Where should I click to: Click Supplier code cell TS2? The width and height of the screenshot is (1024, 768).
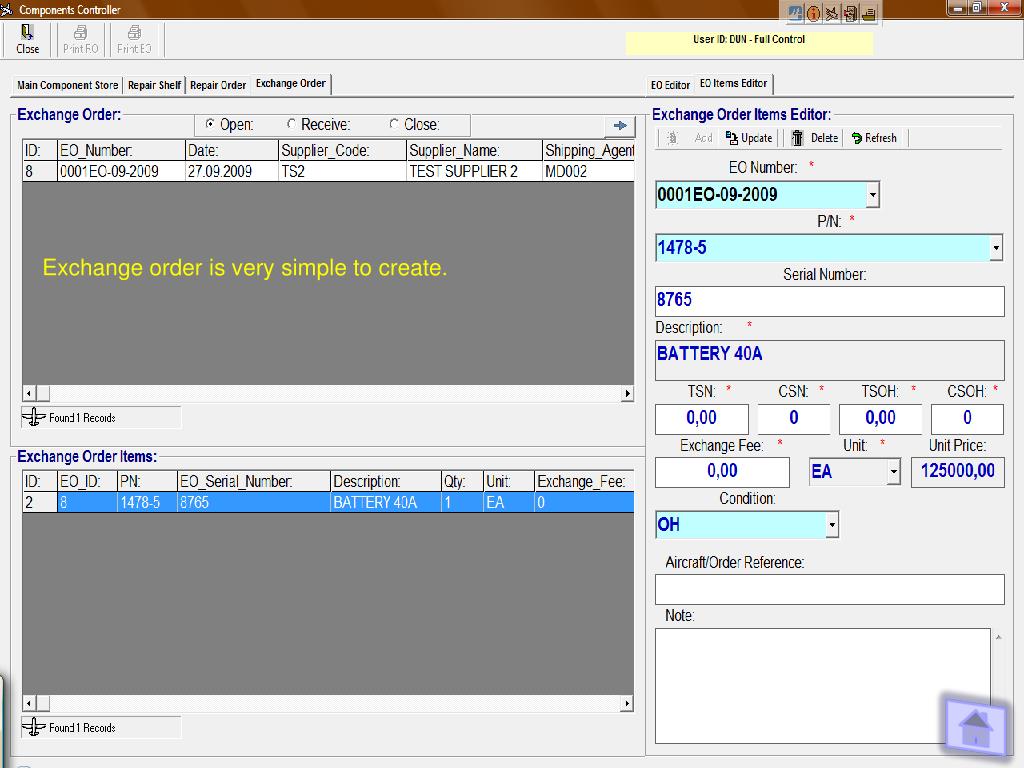[342, 171]
